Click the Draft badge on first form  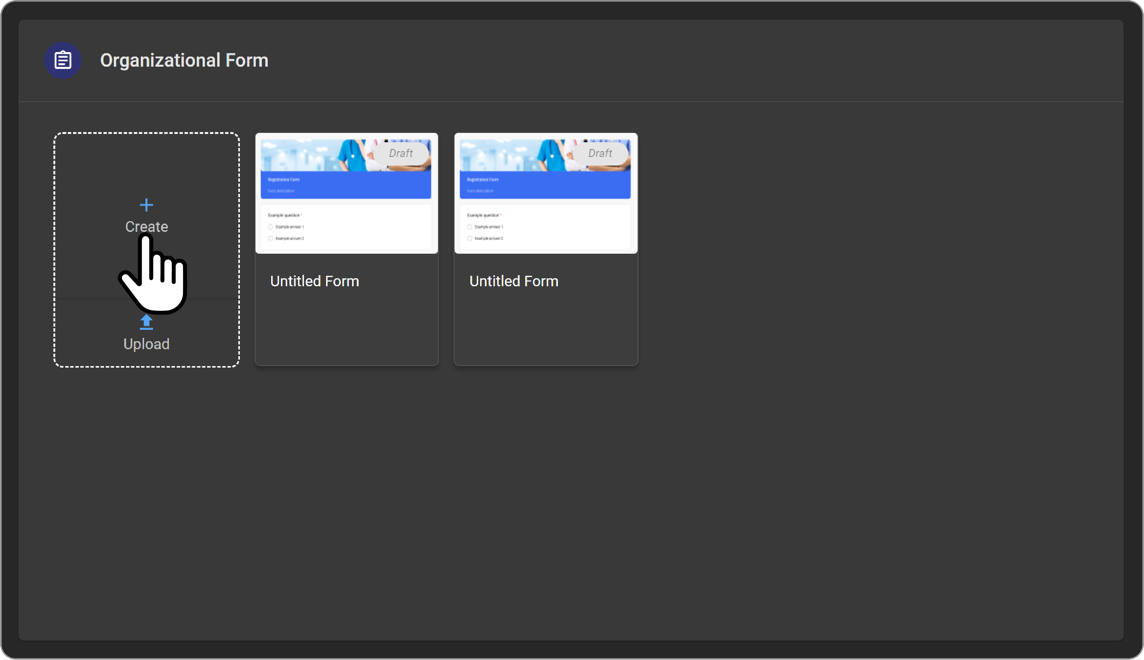[x=400, y=153]
